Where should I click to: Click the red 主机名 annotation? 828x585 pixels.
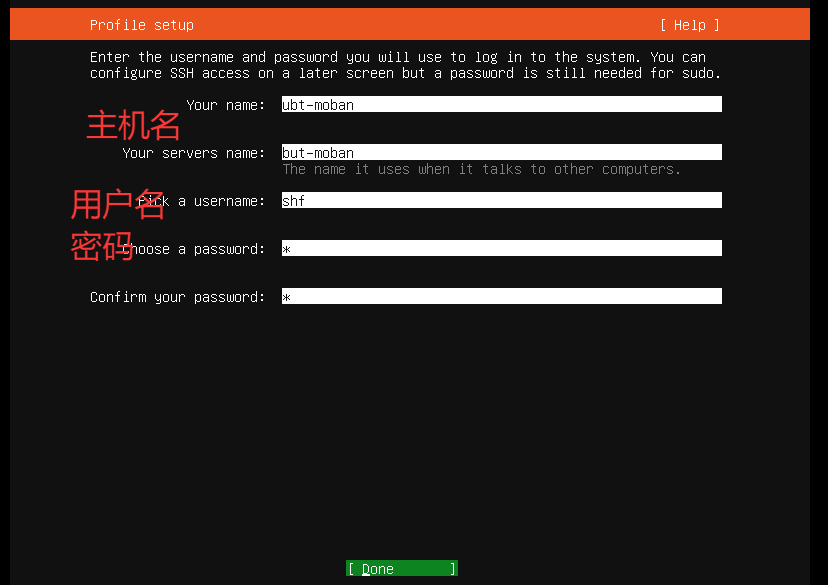point(133,126)
